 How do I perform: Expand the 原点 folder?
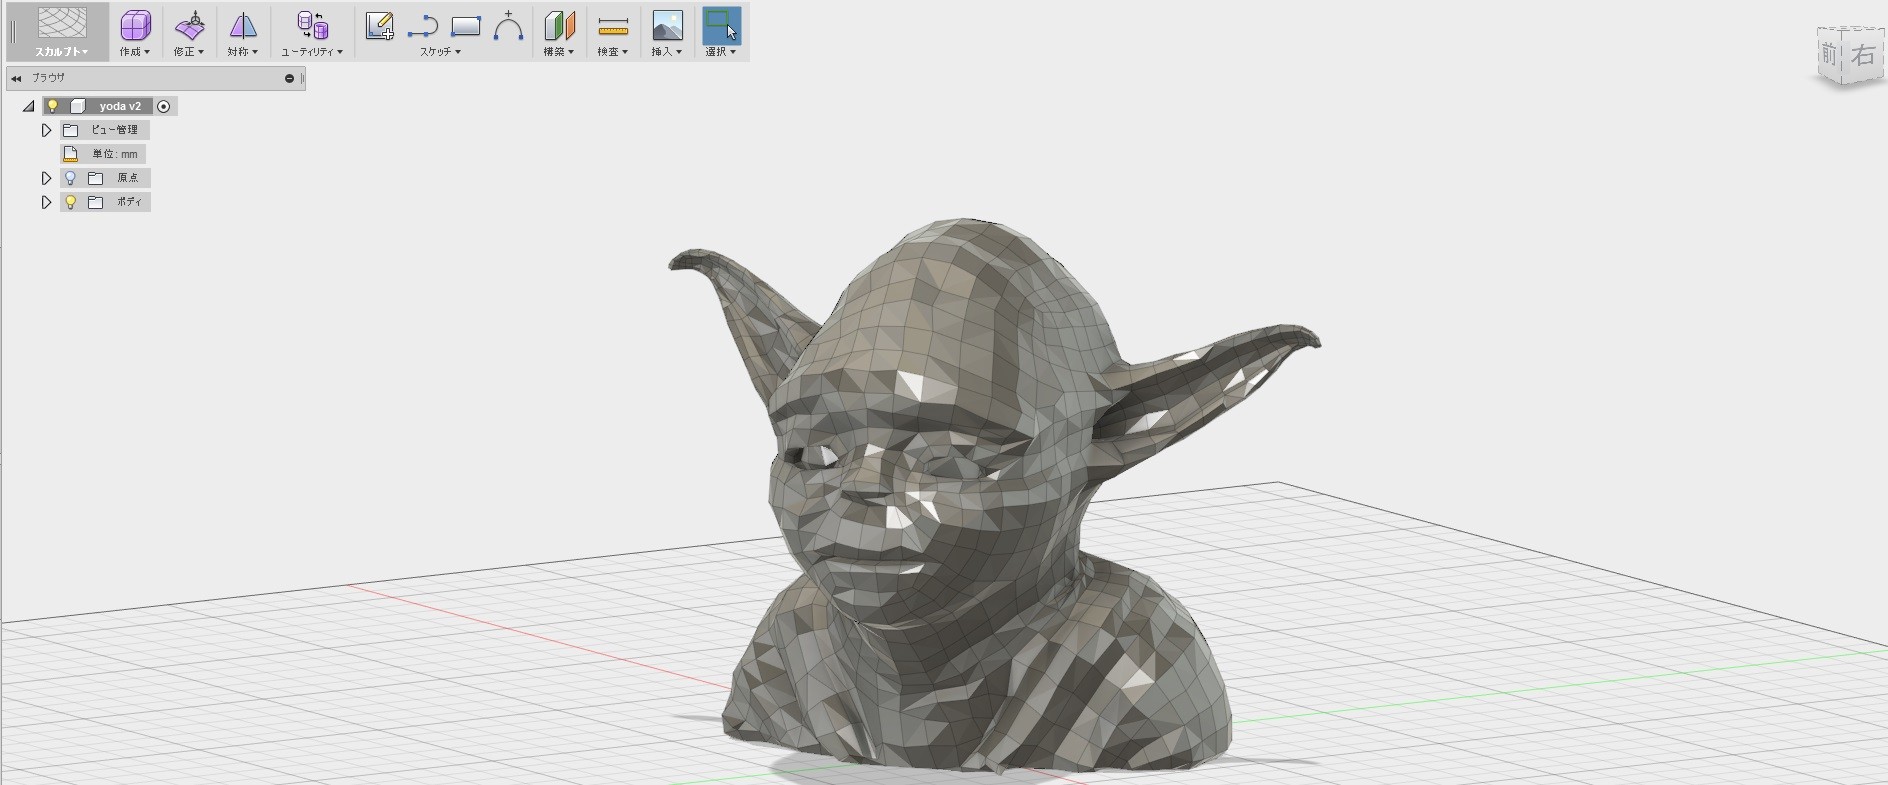pyautogui.click(x=46, y=178)
